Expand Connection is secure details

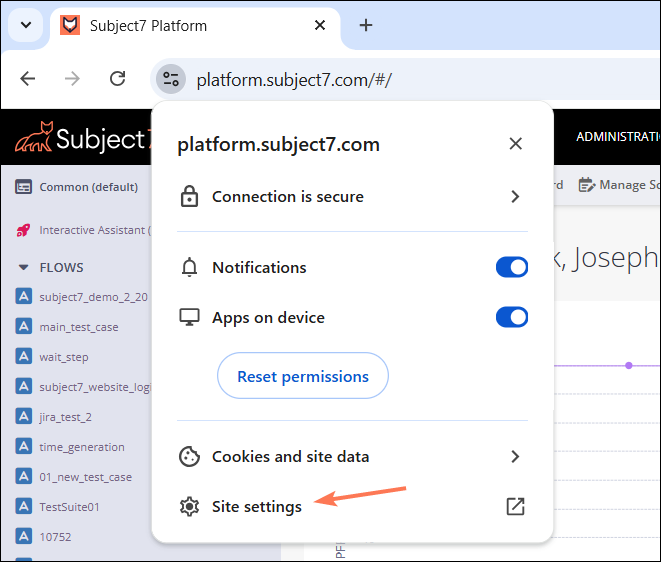[515, 197]
